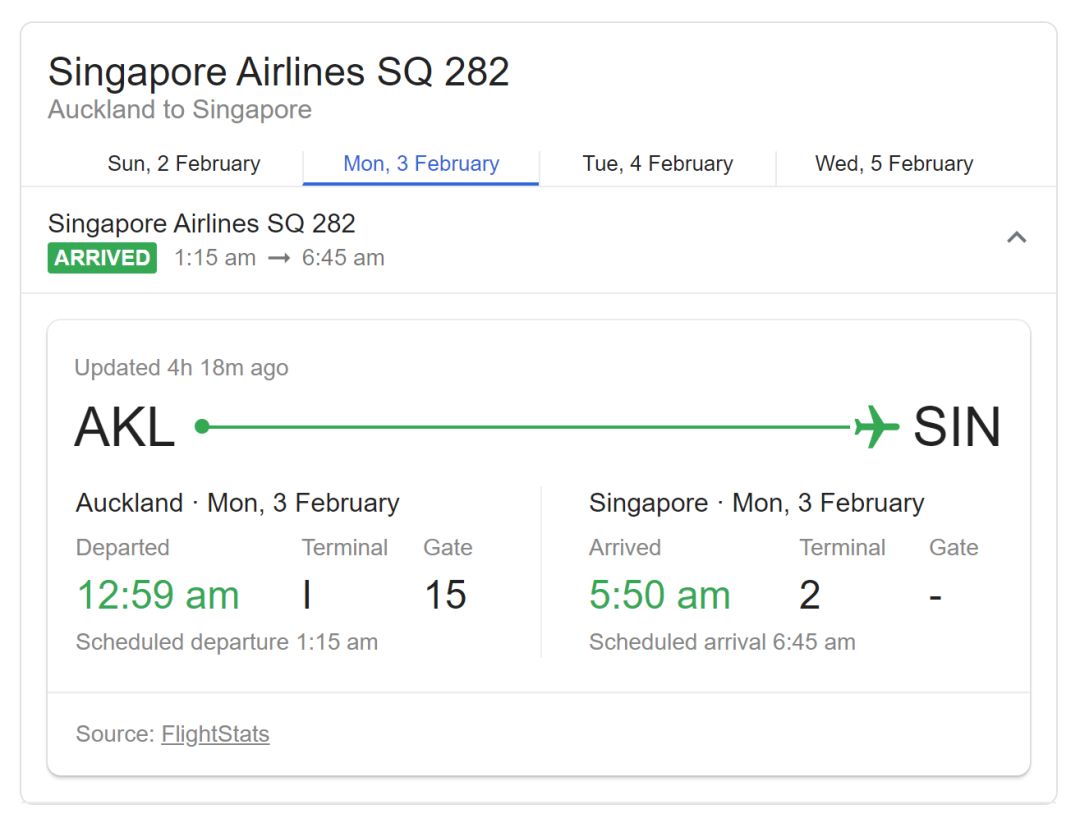Viewport: 1080px width, 814px height.
Task: Click the Auckland to Singapore subtitle
Action: 180,110
